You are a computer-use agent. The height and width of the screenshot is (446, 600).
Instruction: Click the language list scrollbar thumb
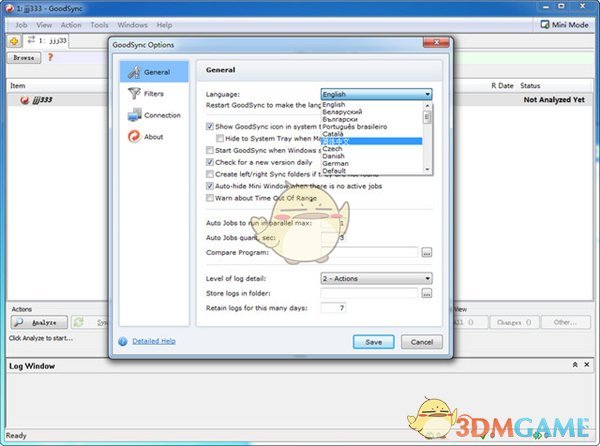427,117
